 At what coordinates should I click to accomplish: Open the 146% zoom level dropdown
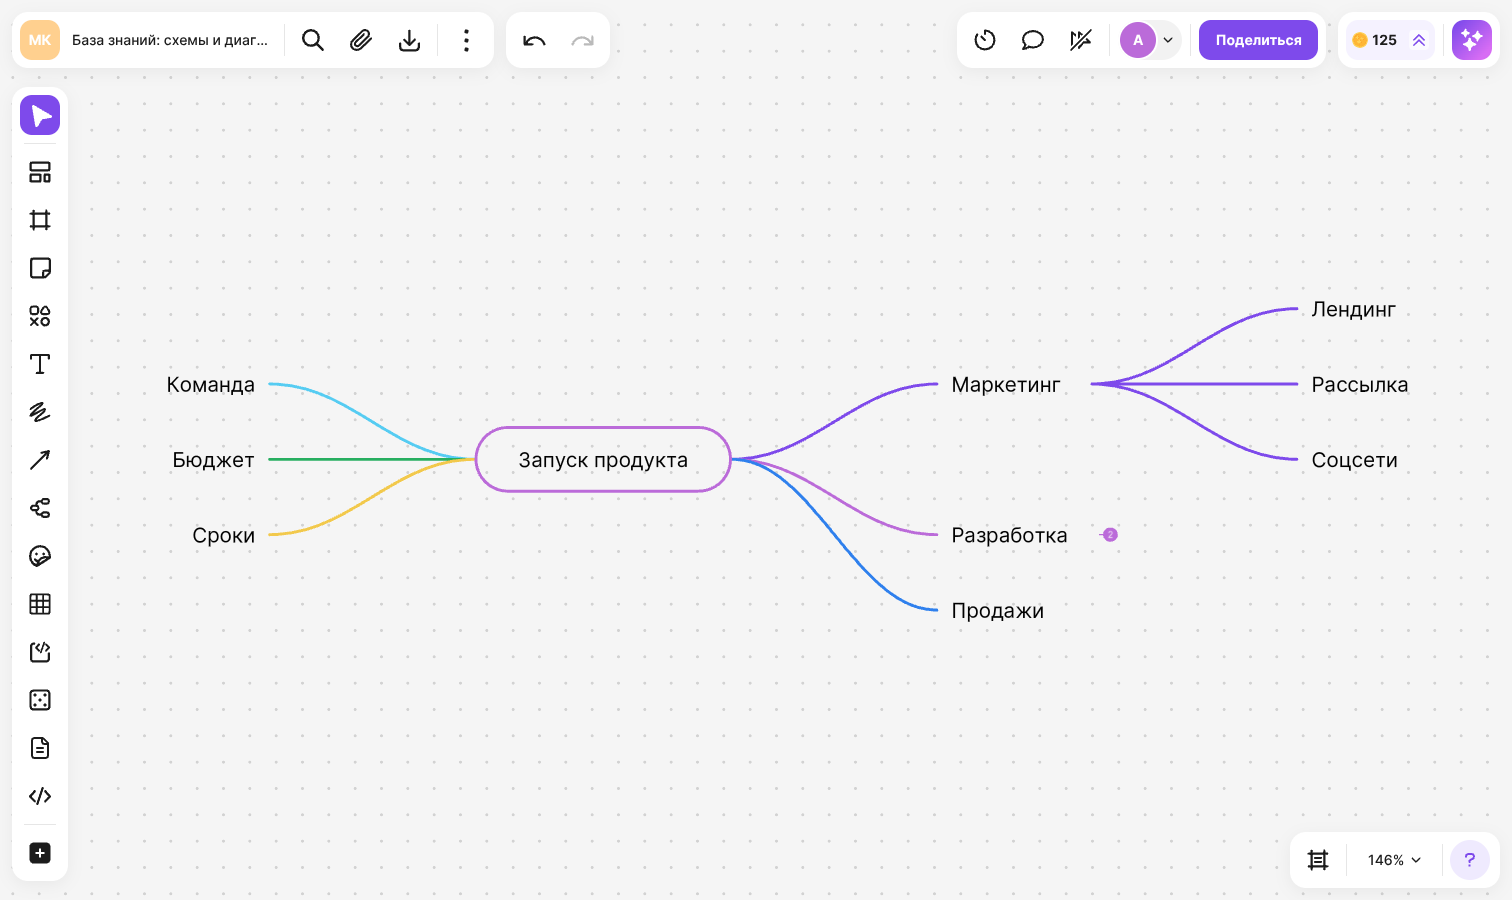point(1394,860)
